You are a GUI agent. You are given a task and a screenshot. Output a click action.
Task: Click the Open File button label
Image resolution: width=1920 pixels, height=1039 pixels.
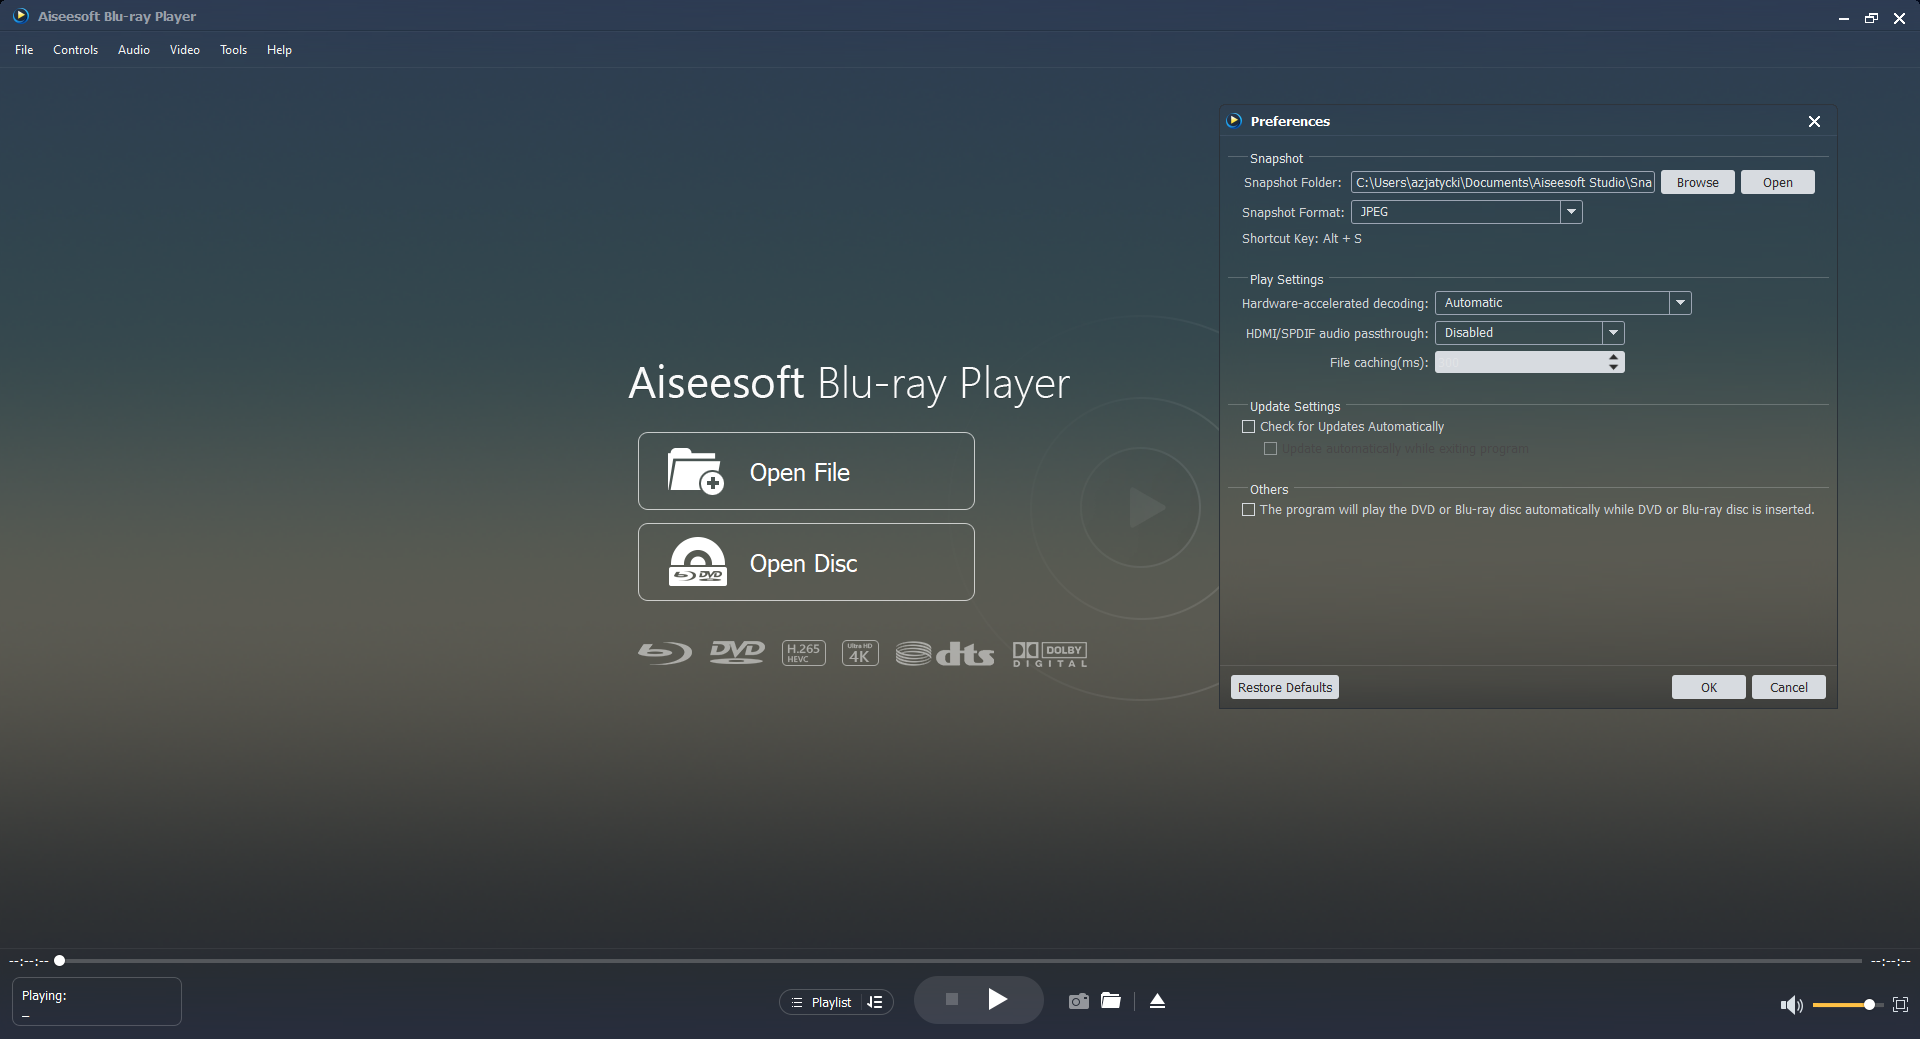coord(800,472)
